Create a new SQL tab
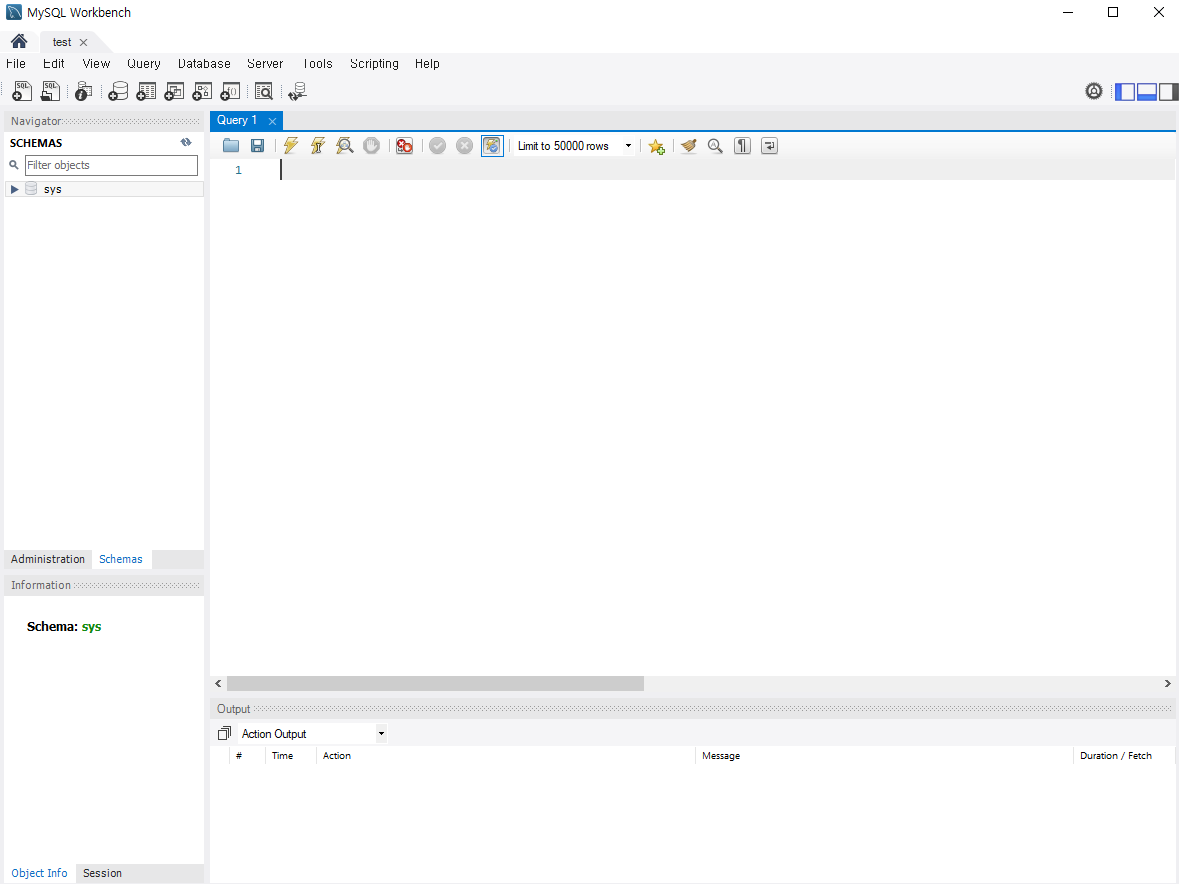The width and height of the screenshot is (1179, 884). click(22, 91)
